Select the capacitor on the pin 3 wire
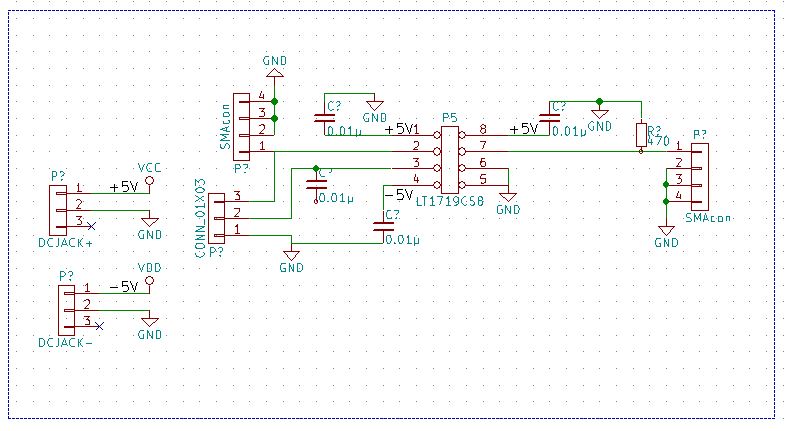 (316, 185)
